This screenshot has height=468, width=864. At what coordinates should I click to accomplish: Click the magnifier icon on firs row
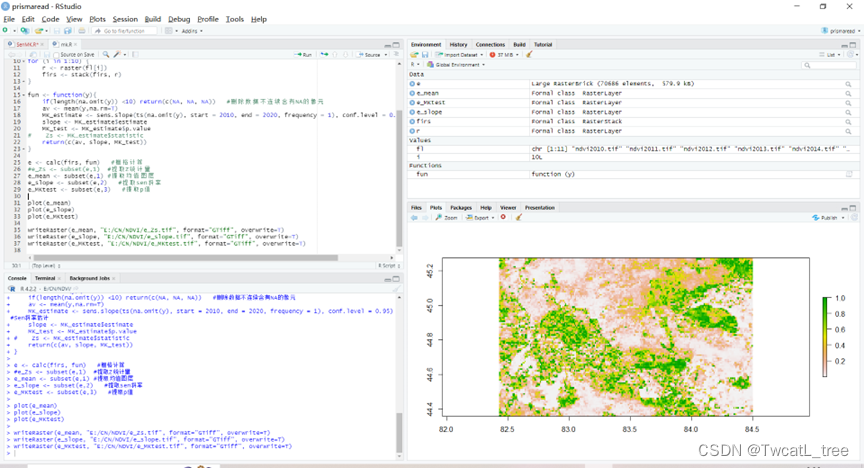(x=848, y=121)
